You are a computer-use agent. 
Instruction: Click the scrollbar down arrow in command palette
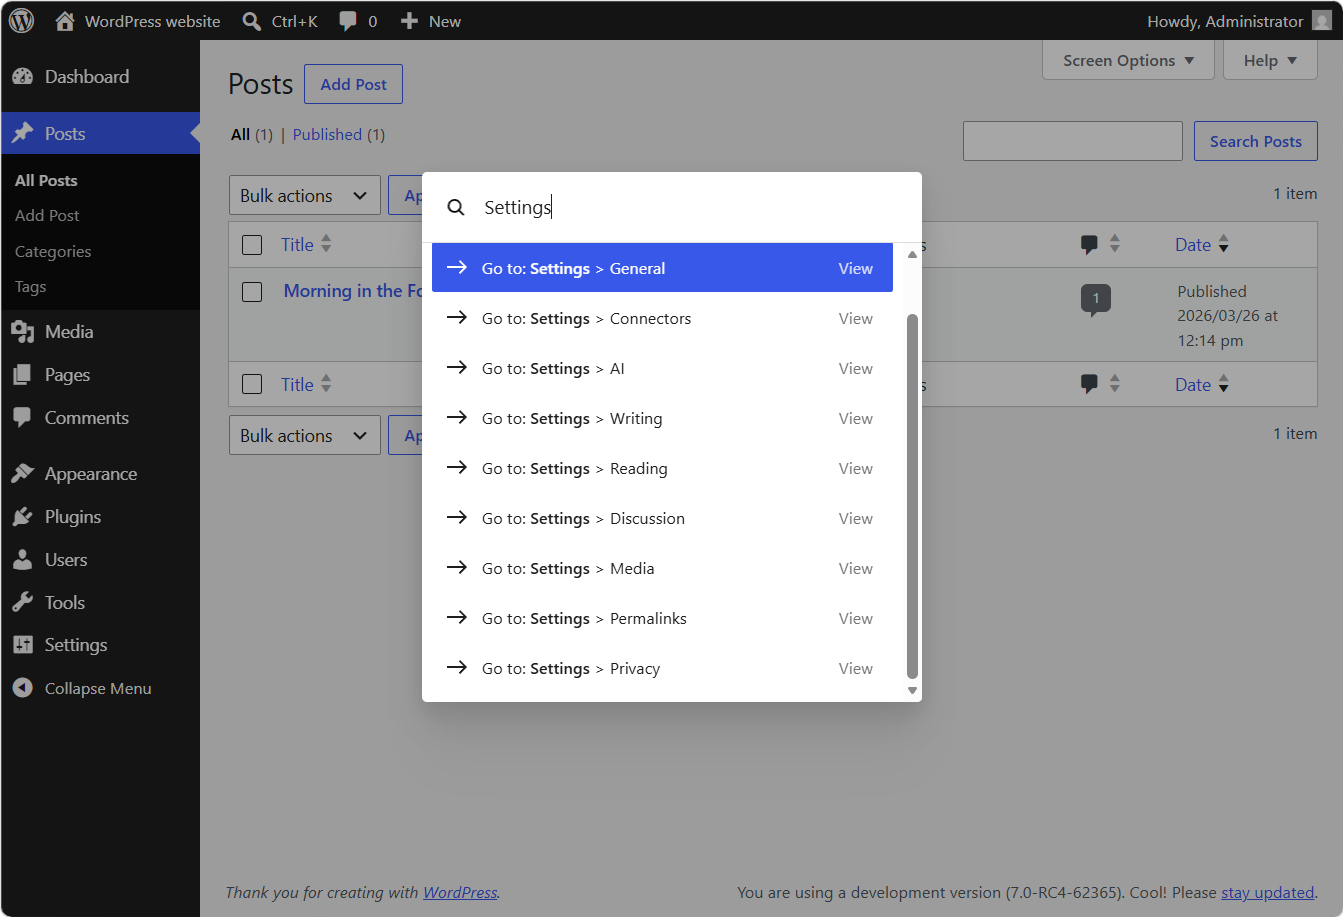(912, 690)
